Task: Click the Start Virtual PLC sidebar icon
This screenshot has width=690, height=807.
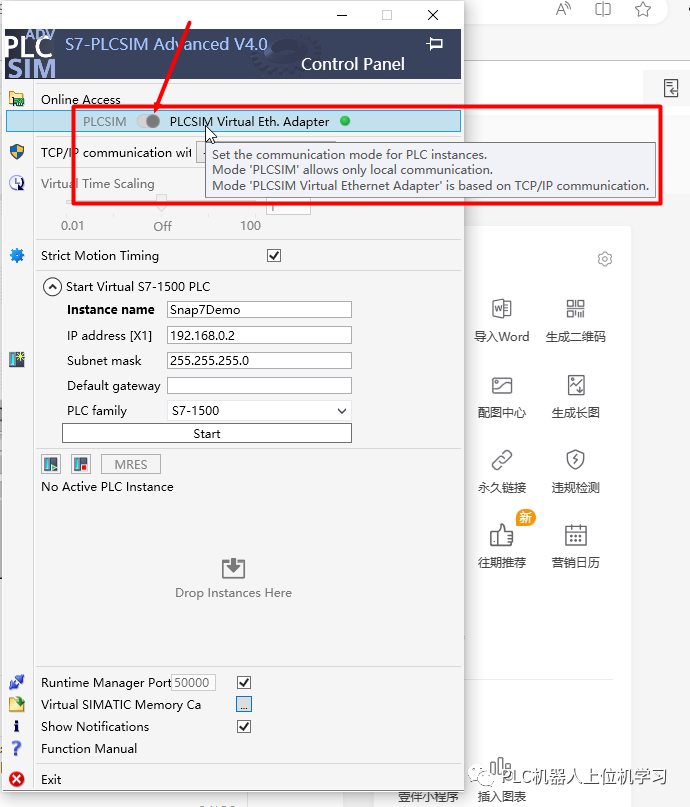Action: 17,359
